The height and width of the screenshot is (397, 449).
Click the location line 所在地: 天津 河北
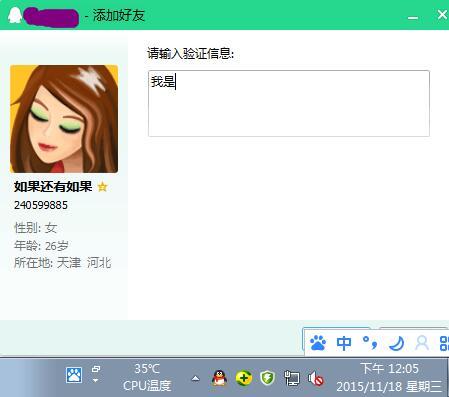coord(62,263)
